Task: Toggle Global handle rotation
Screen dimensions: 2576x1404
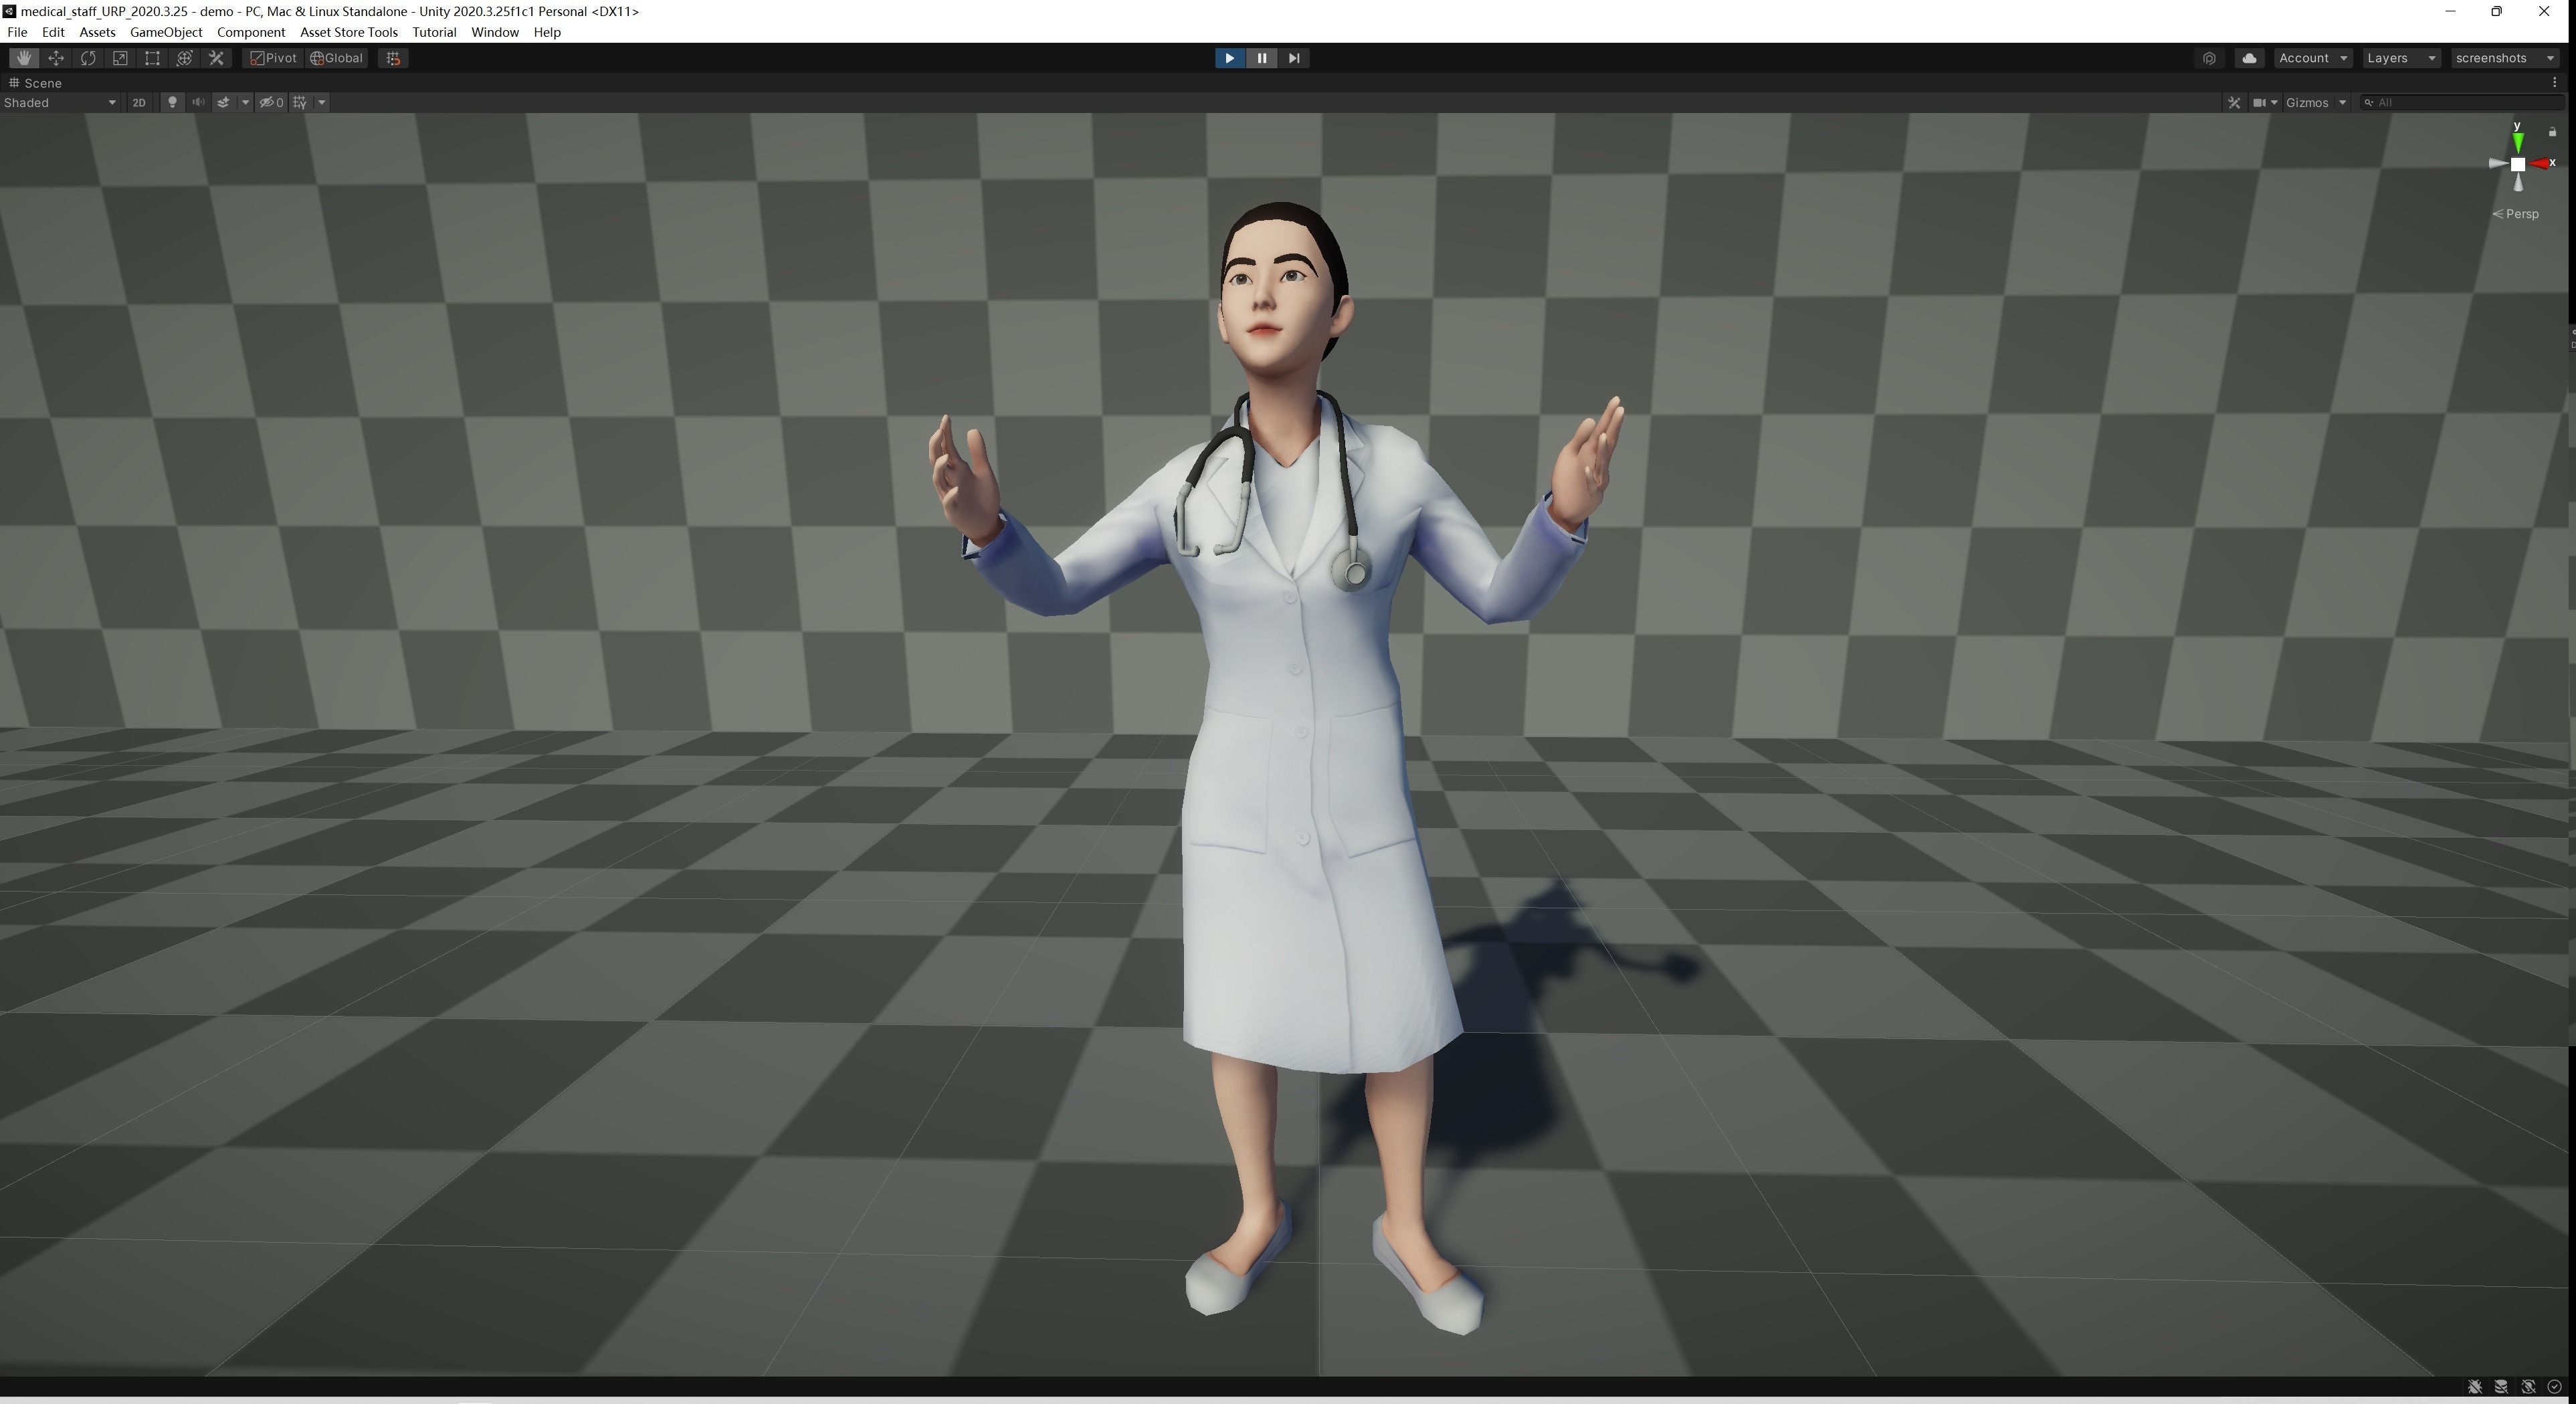Action: click(337, 58)
